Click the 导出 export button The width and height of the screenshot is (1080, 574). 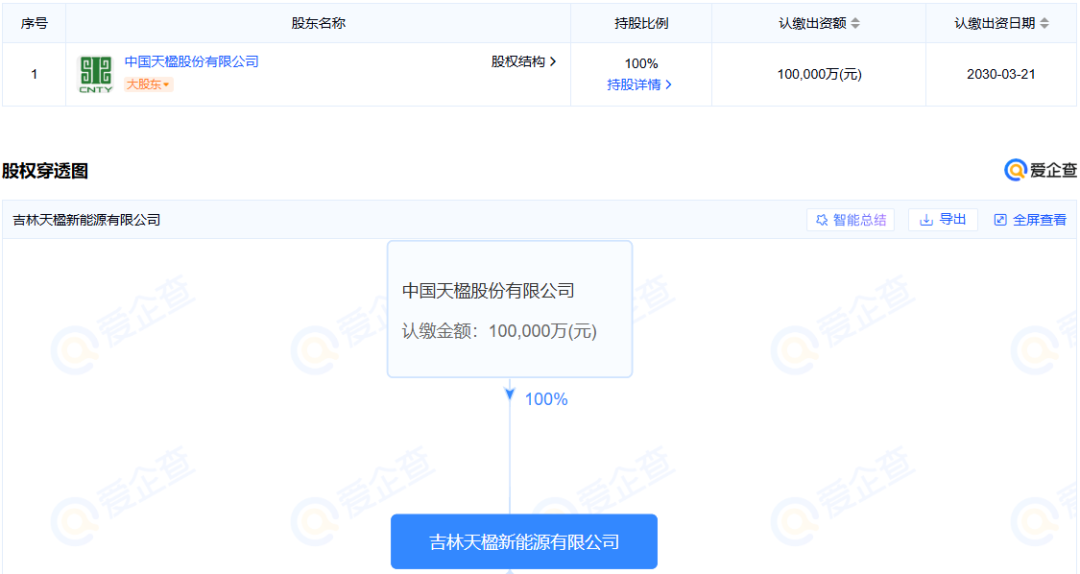[x=943, y=220]
